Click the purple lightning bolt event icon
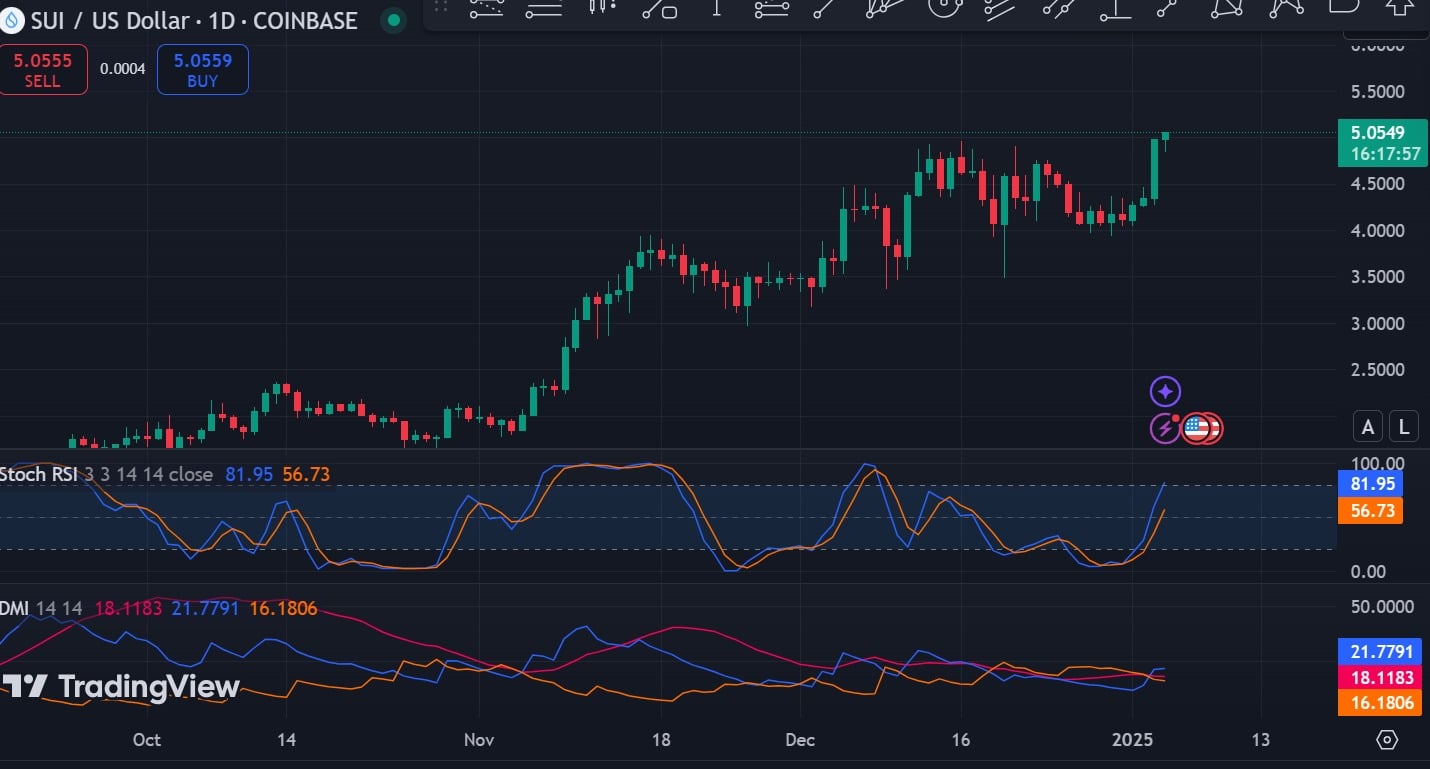 [1164, 429]
